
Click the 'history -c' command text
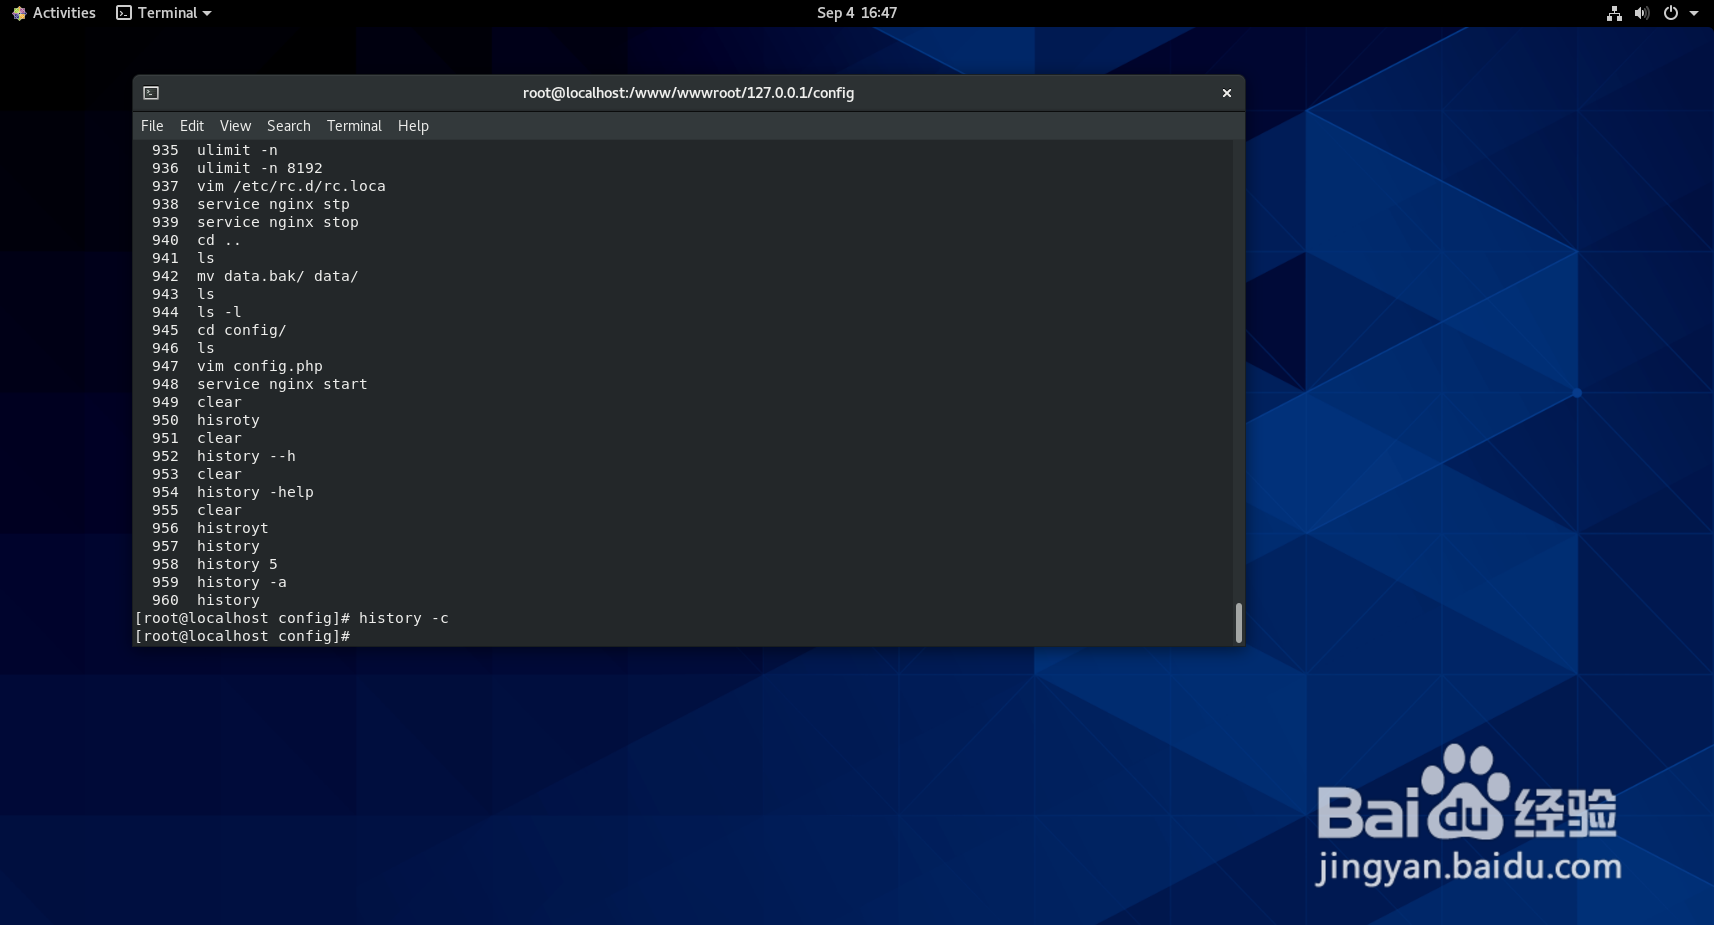[x=404, y=618]
